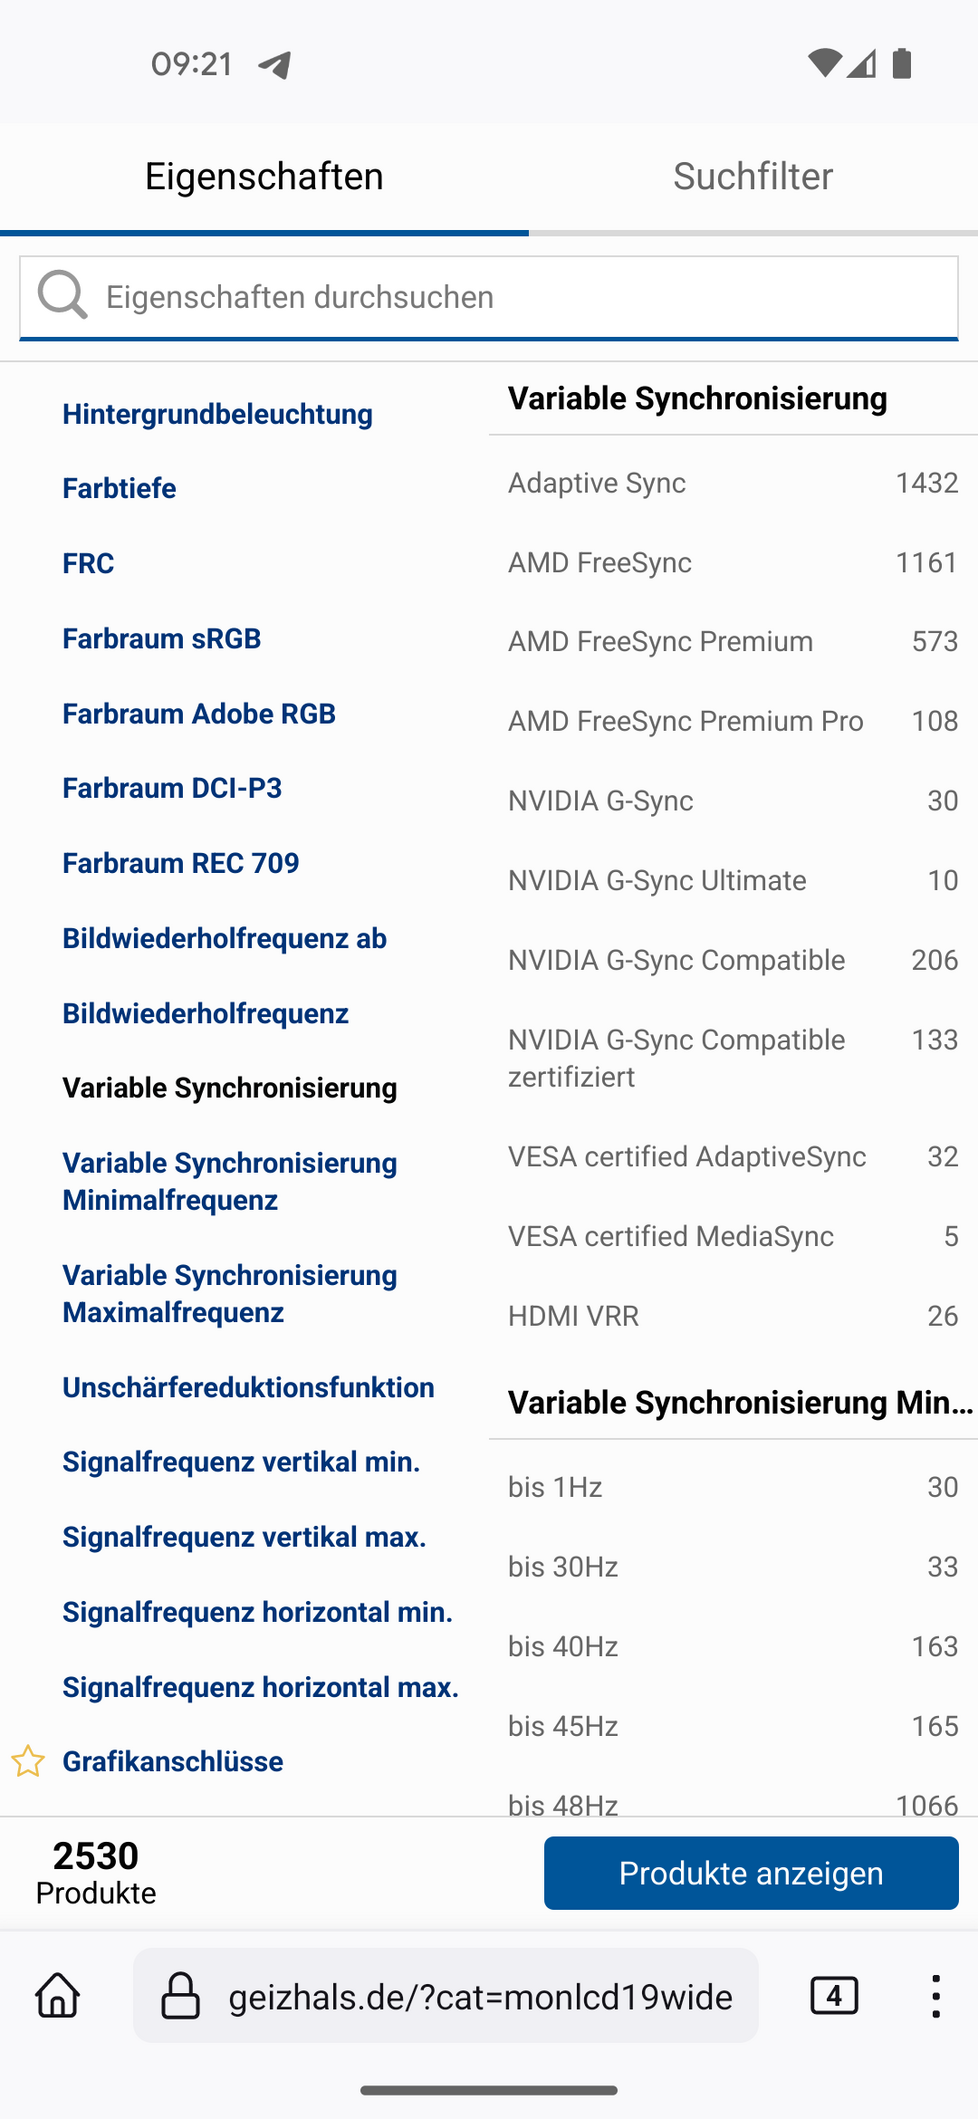Select the Eigenschaften tab
The image size is (978, 2119).
264,177
